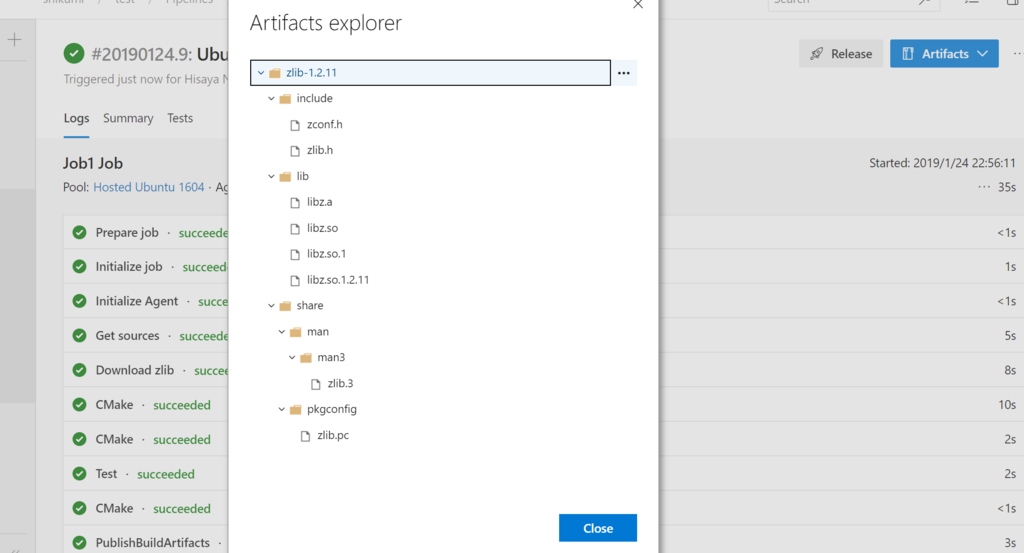
Task: Collapse the man3 folder chevron
Action: (x=293, y=357)
